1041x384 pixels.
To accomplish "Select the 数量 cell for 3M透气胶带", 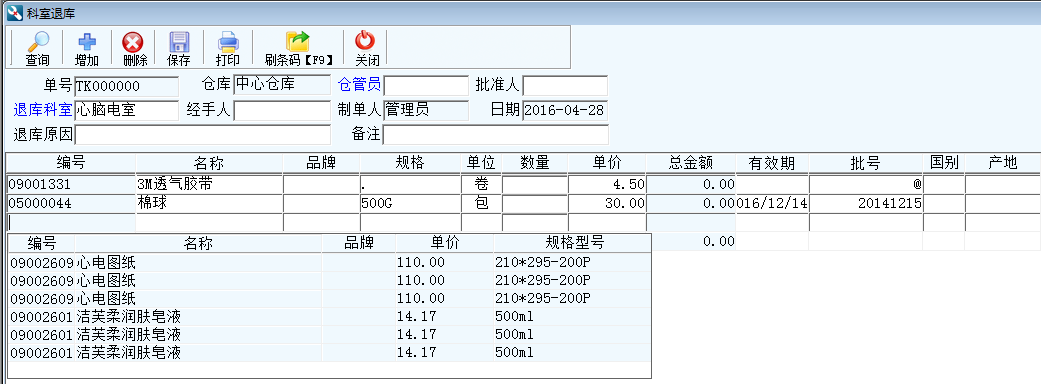I will 534,184.
